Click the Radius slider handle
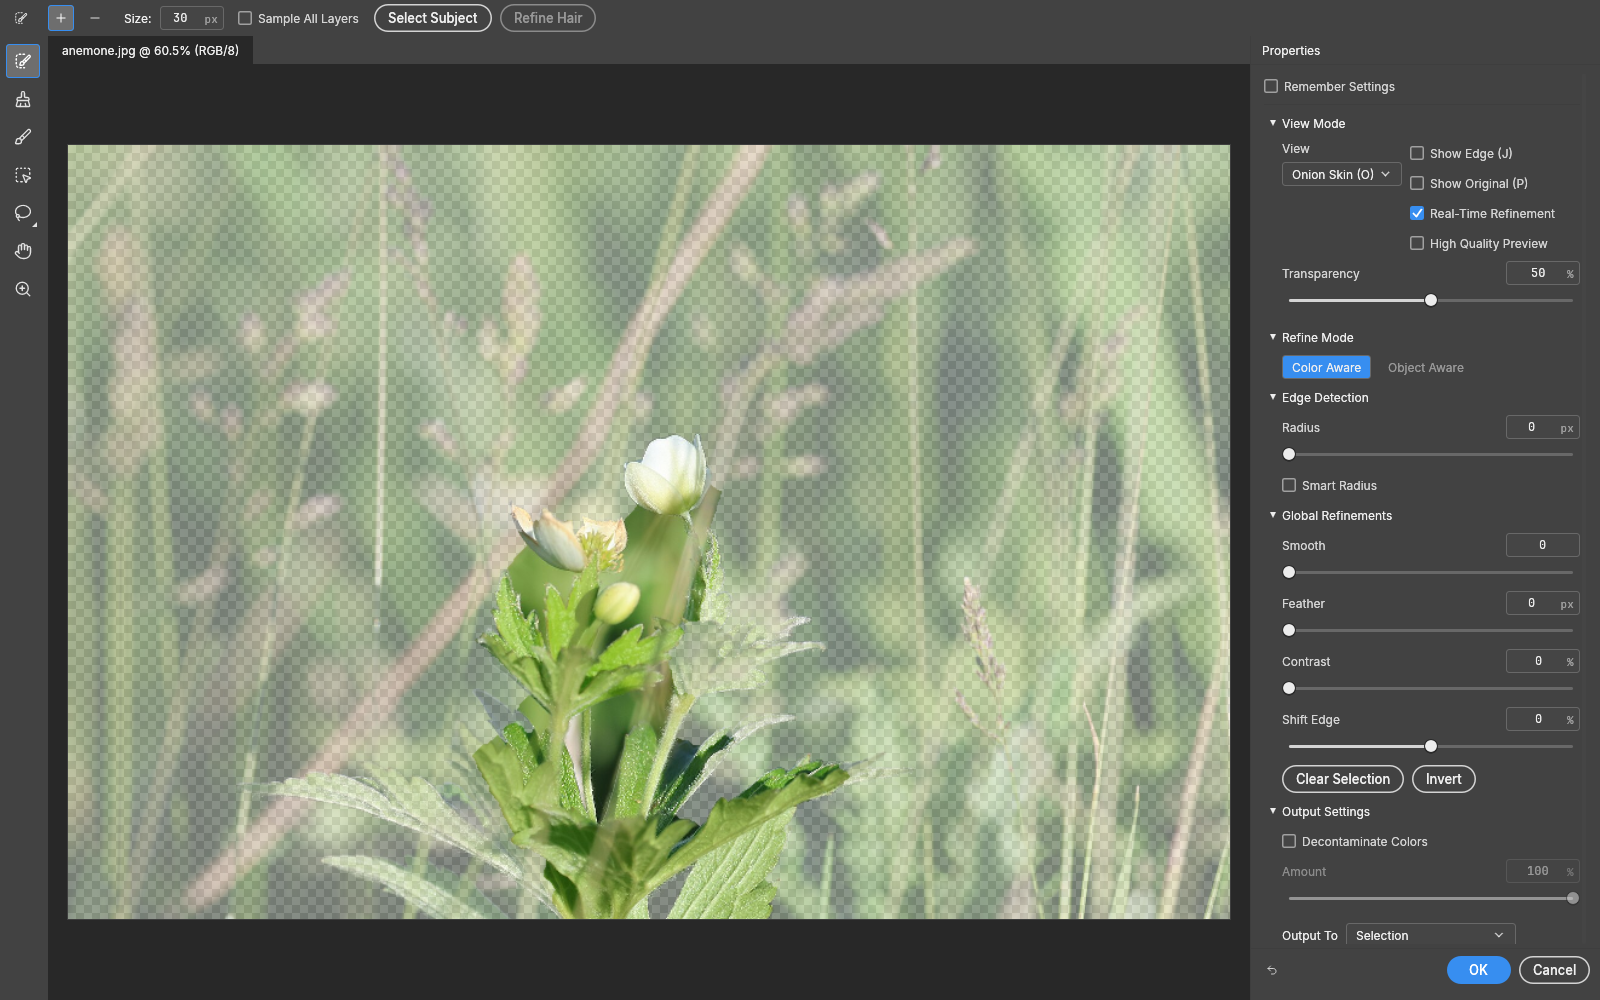 pyautogui.click(x=1289, y=454)
